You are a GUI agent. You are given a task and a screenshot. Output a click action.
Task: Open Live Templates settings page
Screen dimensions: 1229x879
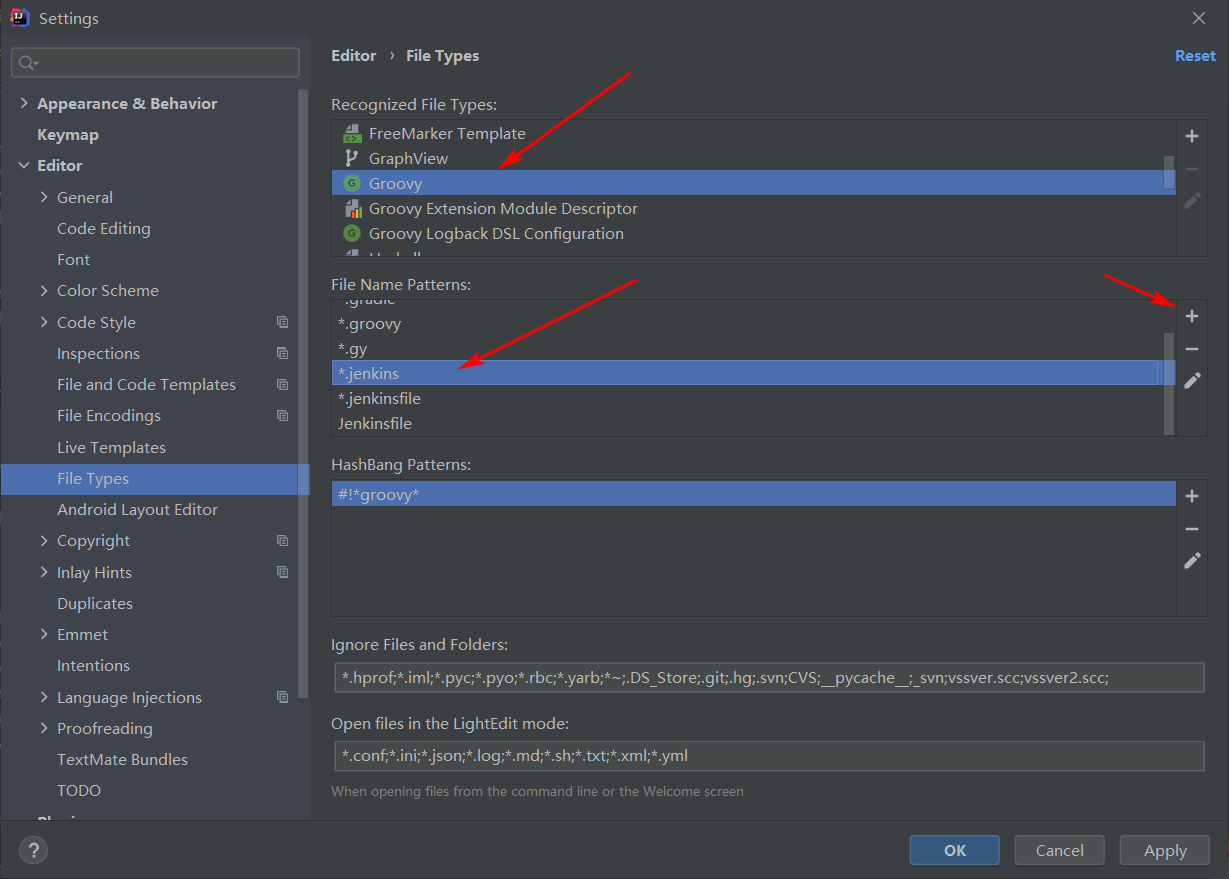111,448
